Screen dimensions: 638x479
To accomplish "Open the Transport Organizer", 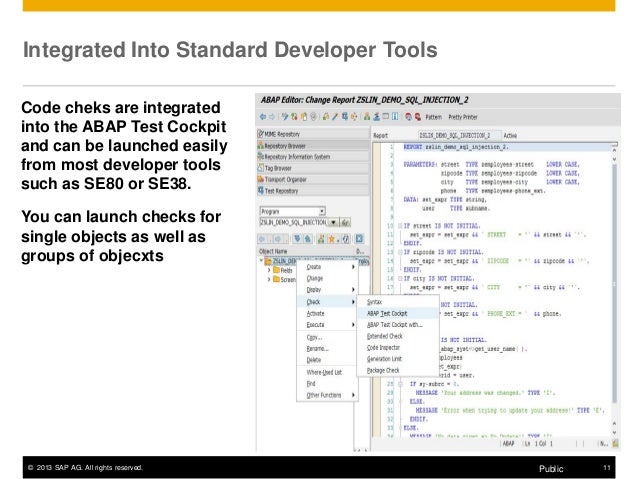I will point(313,179).
